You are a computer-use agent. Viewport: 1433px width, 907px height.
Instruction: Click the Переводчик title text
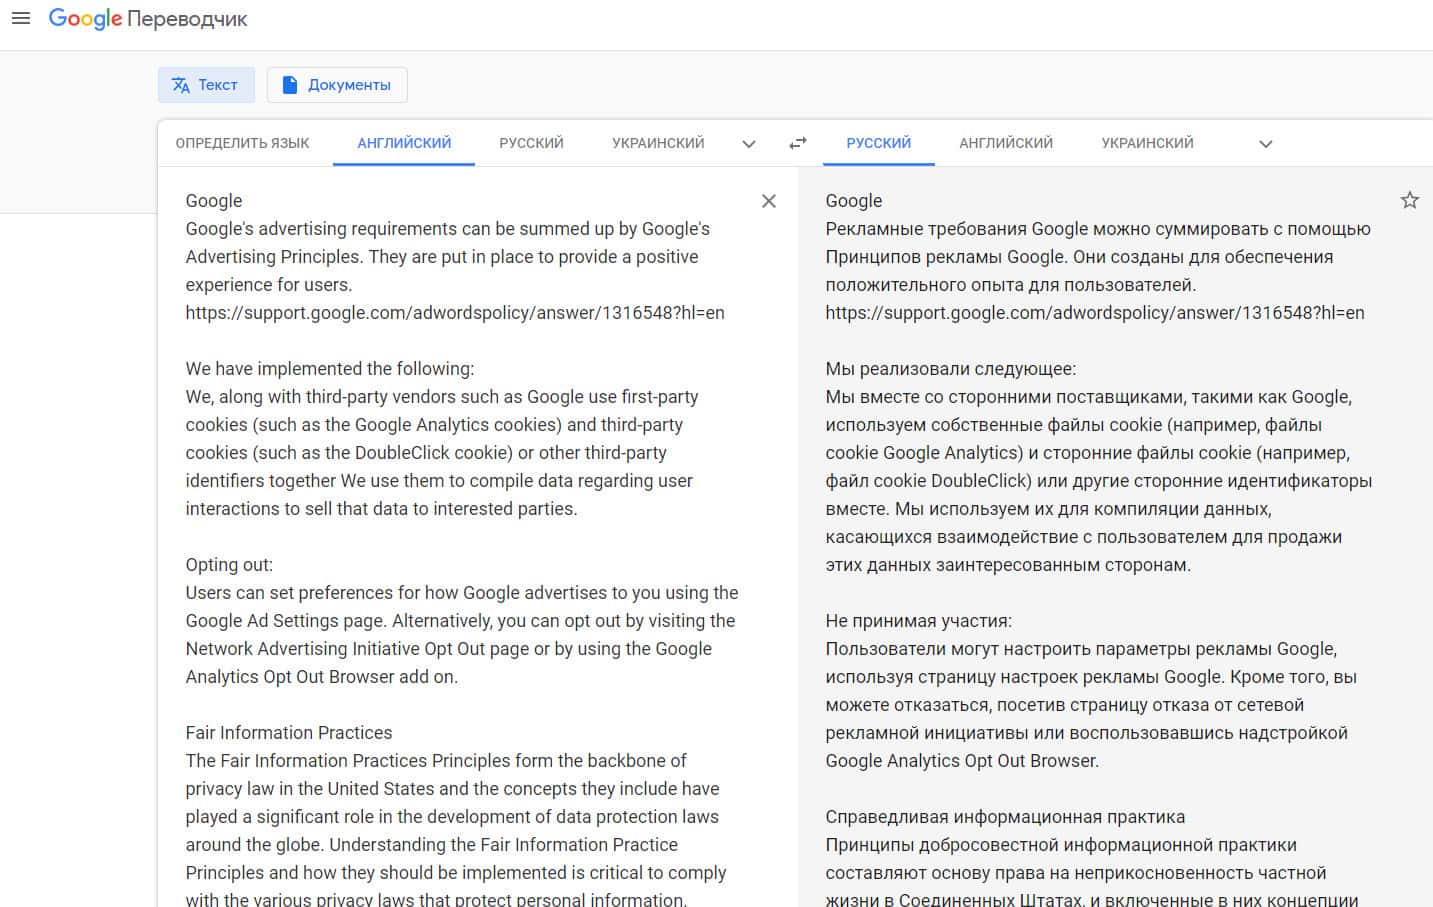click(187, 19)
